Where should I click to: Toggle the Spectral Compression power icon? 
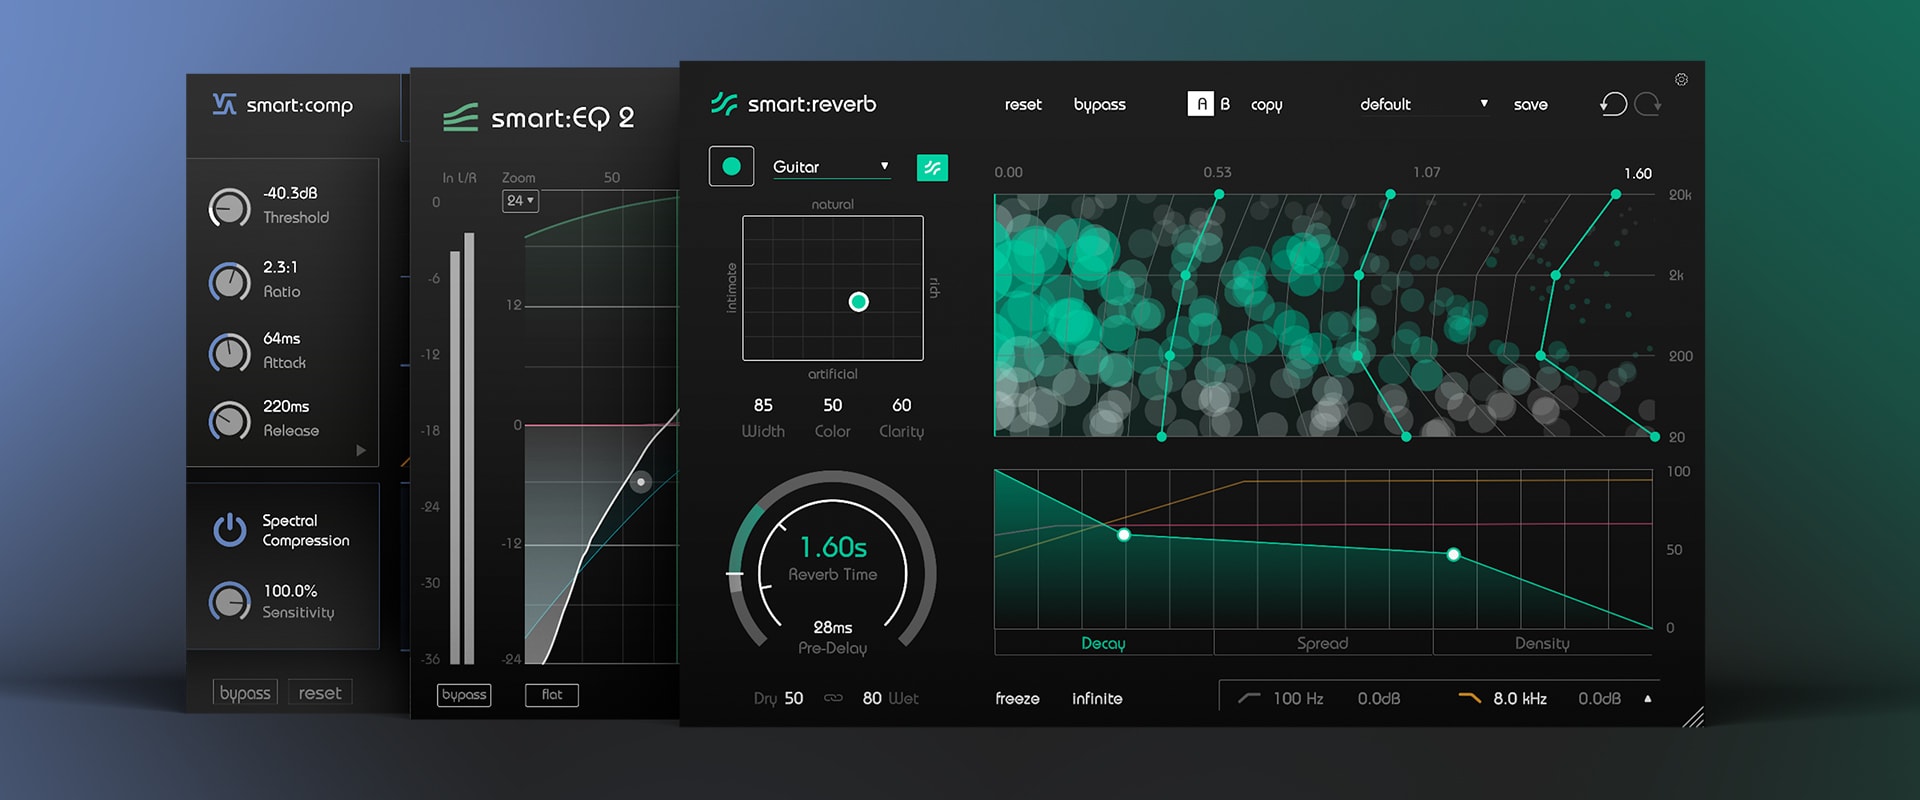[230, 530]
